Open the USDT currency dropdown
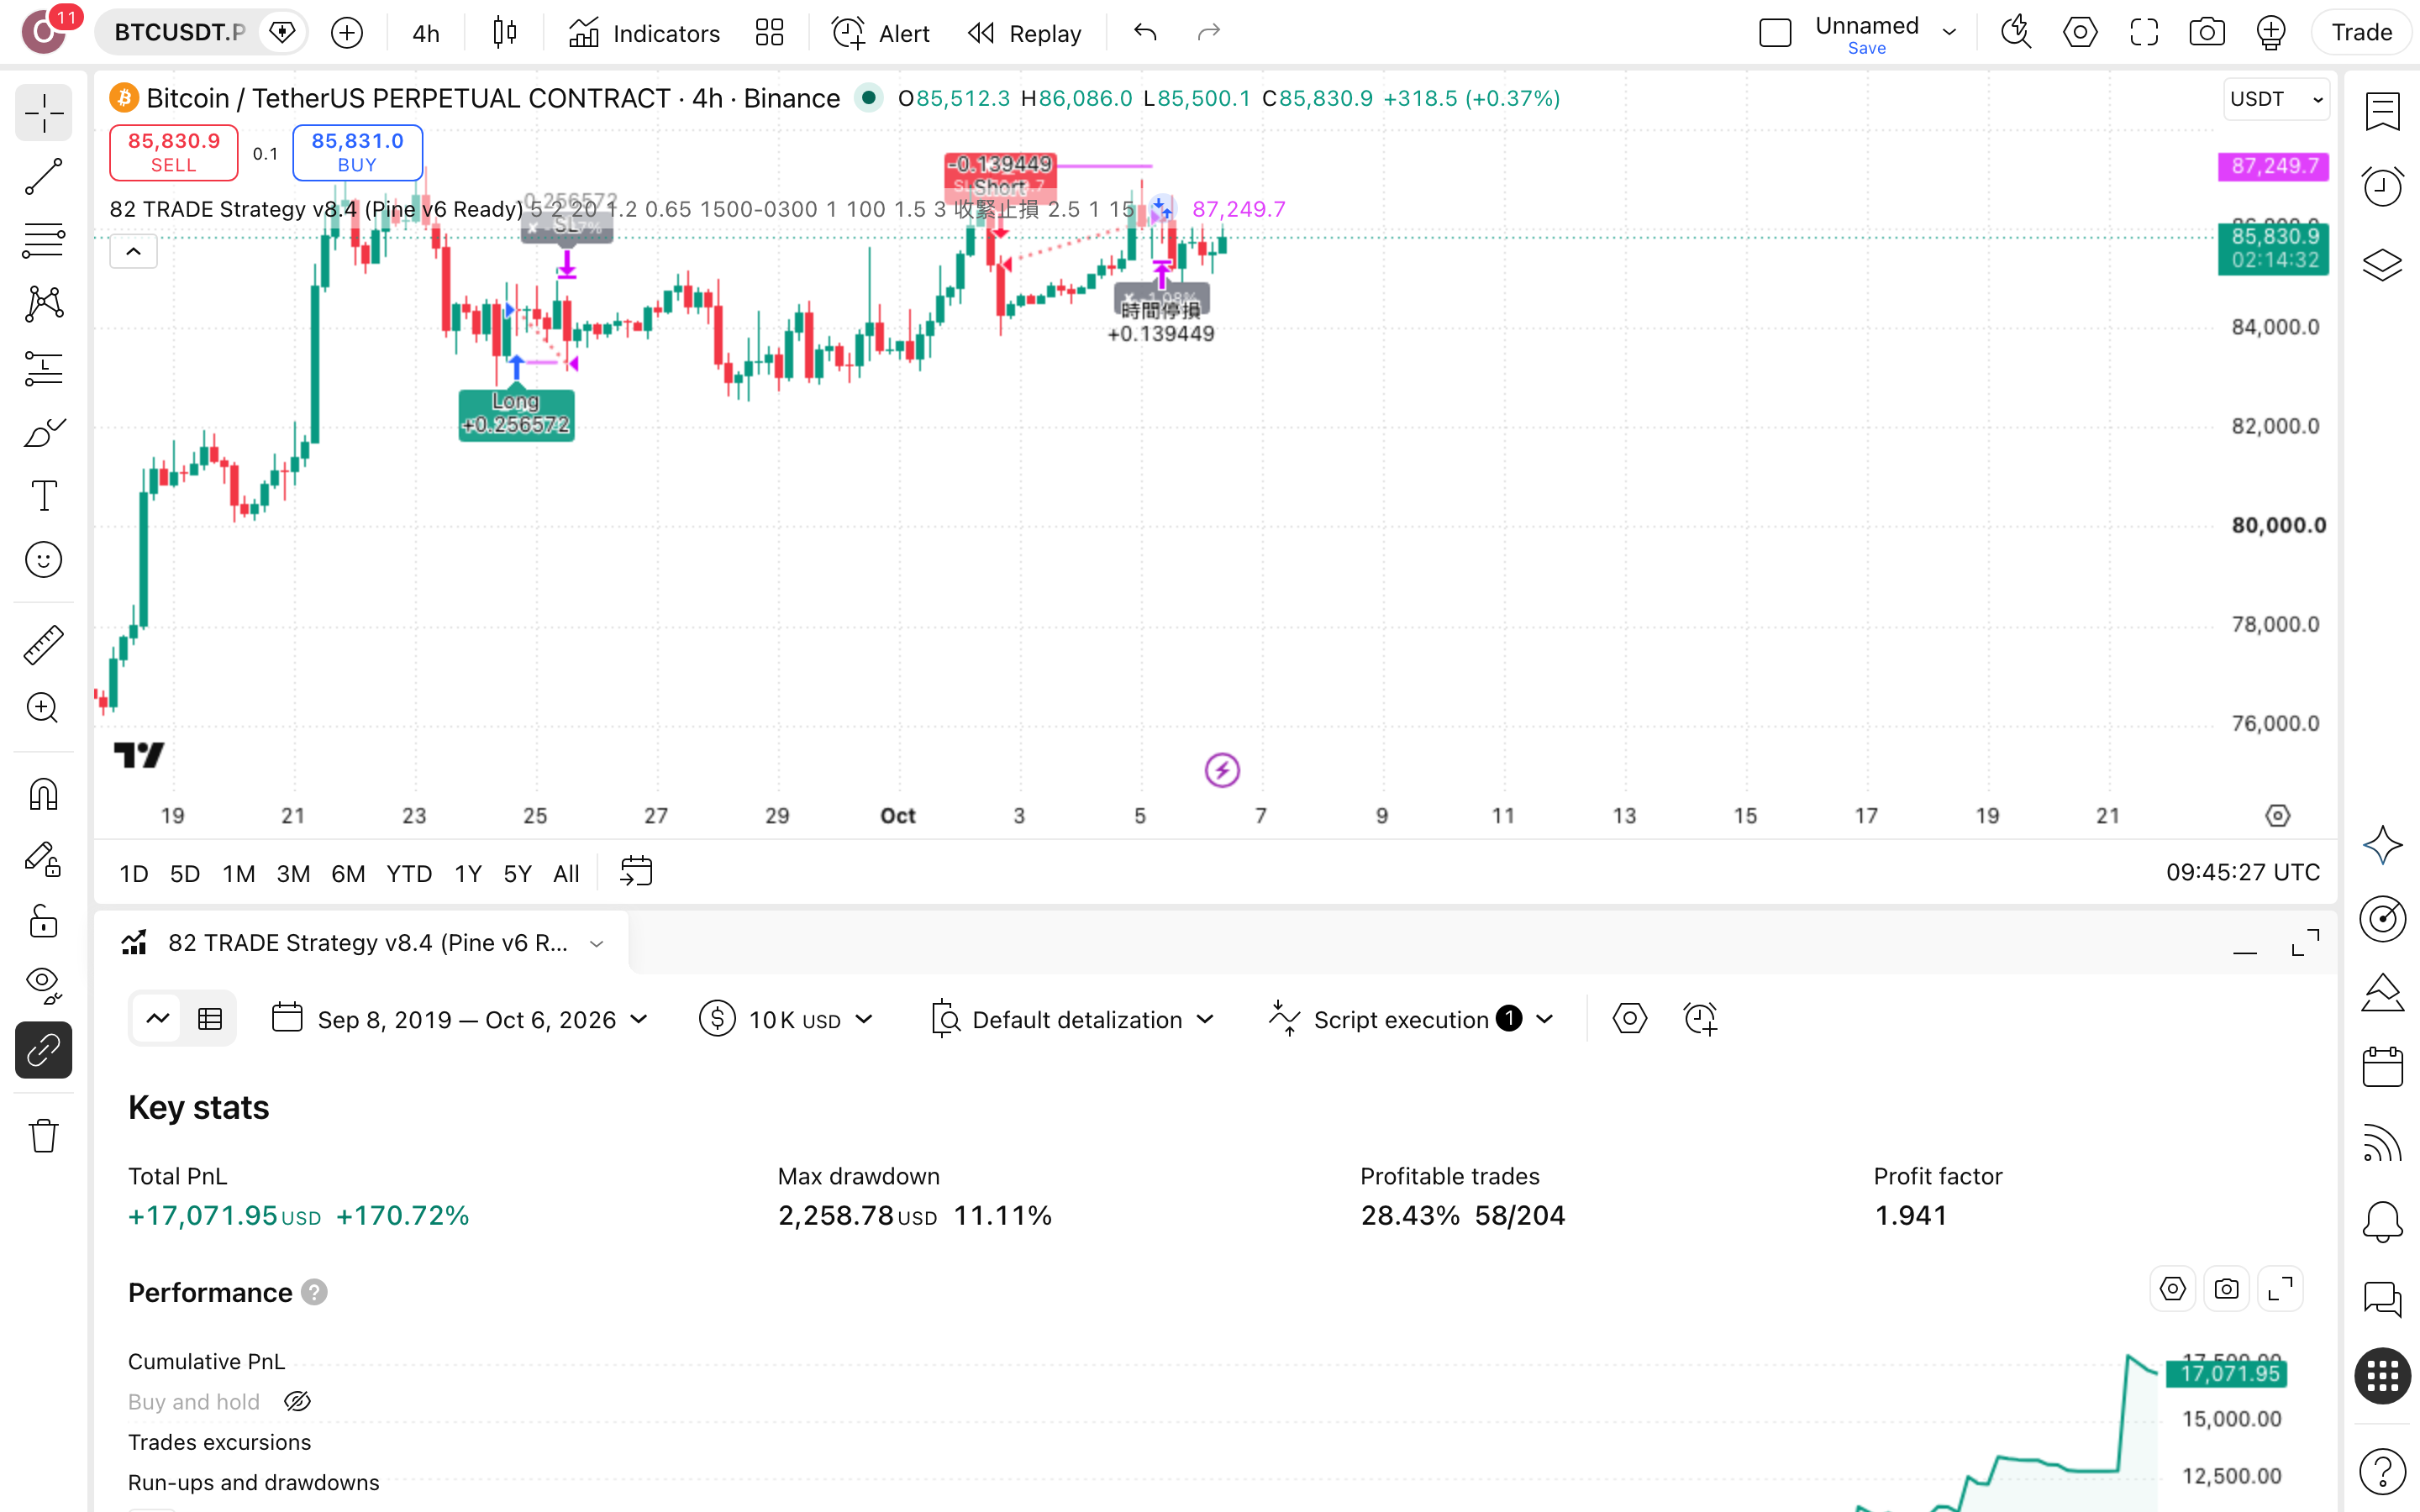 [2276, 99]
